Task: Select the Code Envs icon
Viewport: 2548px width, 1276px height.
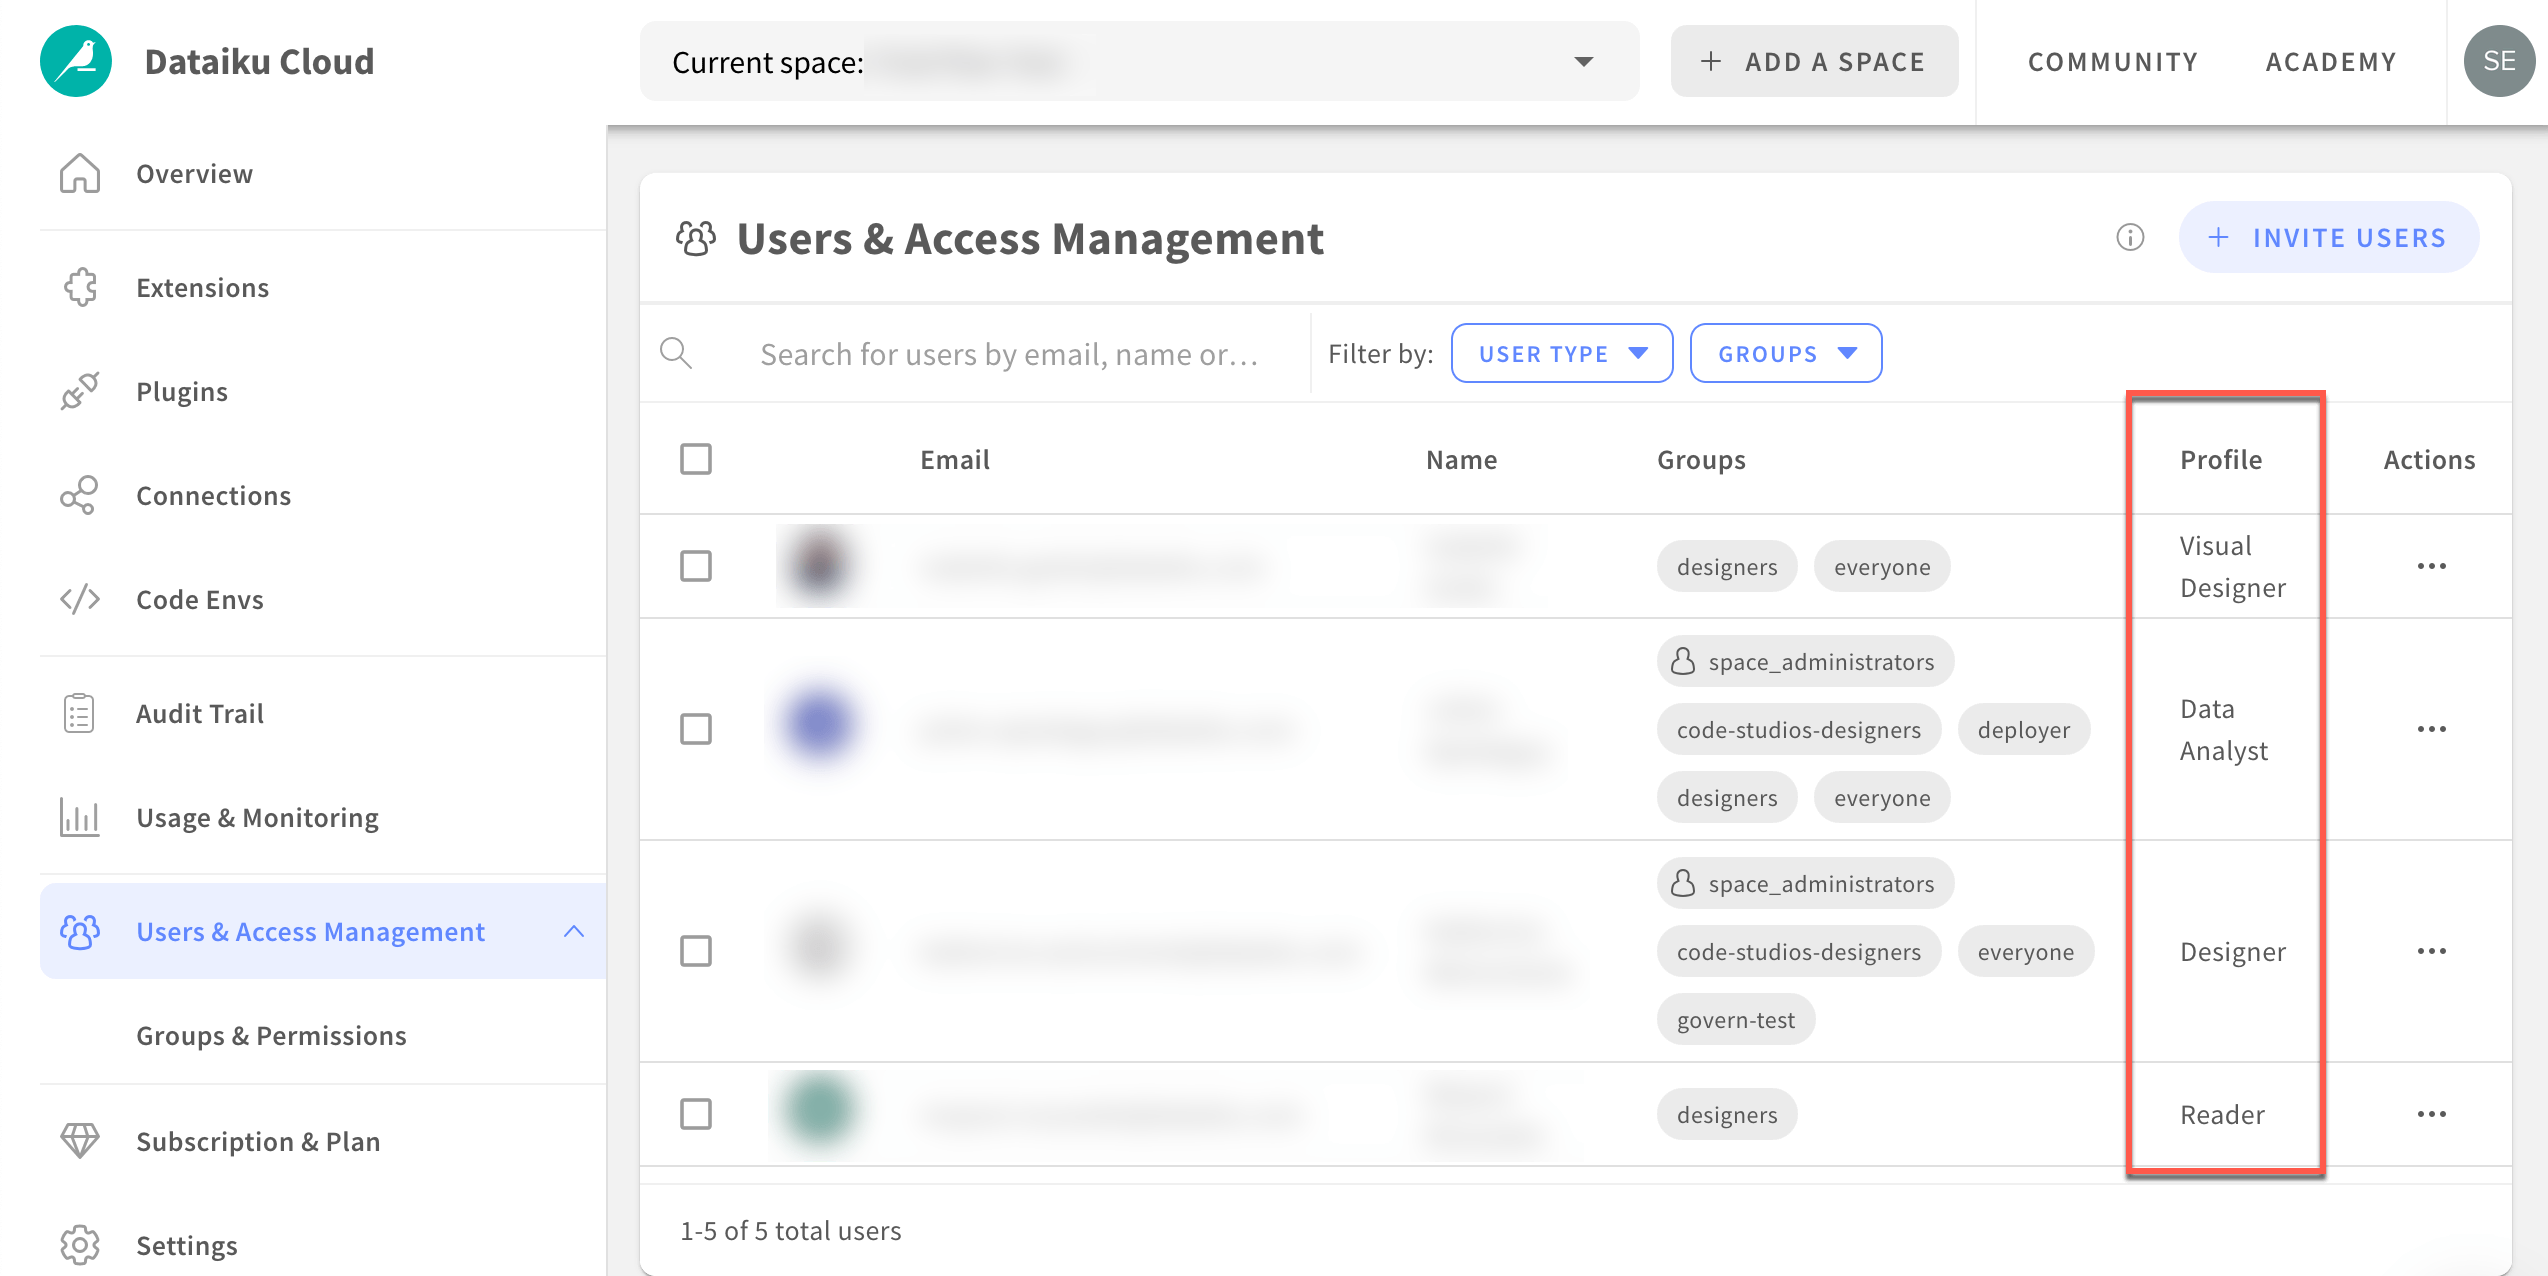Action: click(x=80, y=599)
